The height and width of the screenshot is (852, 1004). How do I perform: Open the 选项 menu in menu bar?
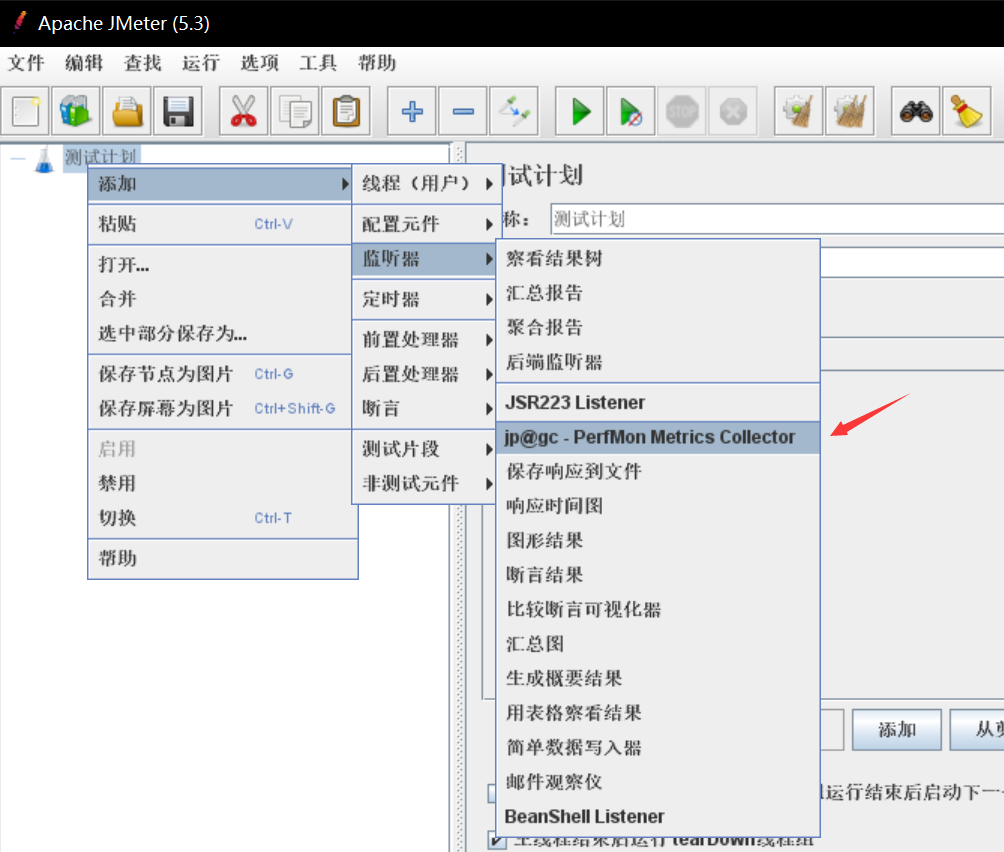click(259, 63)
